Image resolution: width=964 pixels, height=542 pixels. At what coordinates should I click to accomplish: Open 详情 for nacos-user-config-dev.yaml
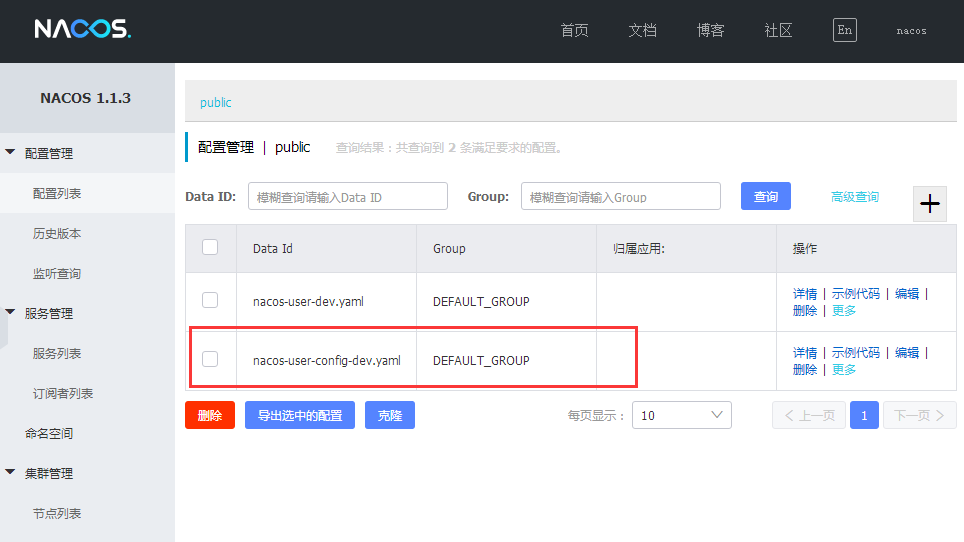805,353
